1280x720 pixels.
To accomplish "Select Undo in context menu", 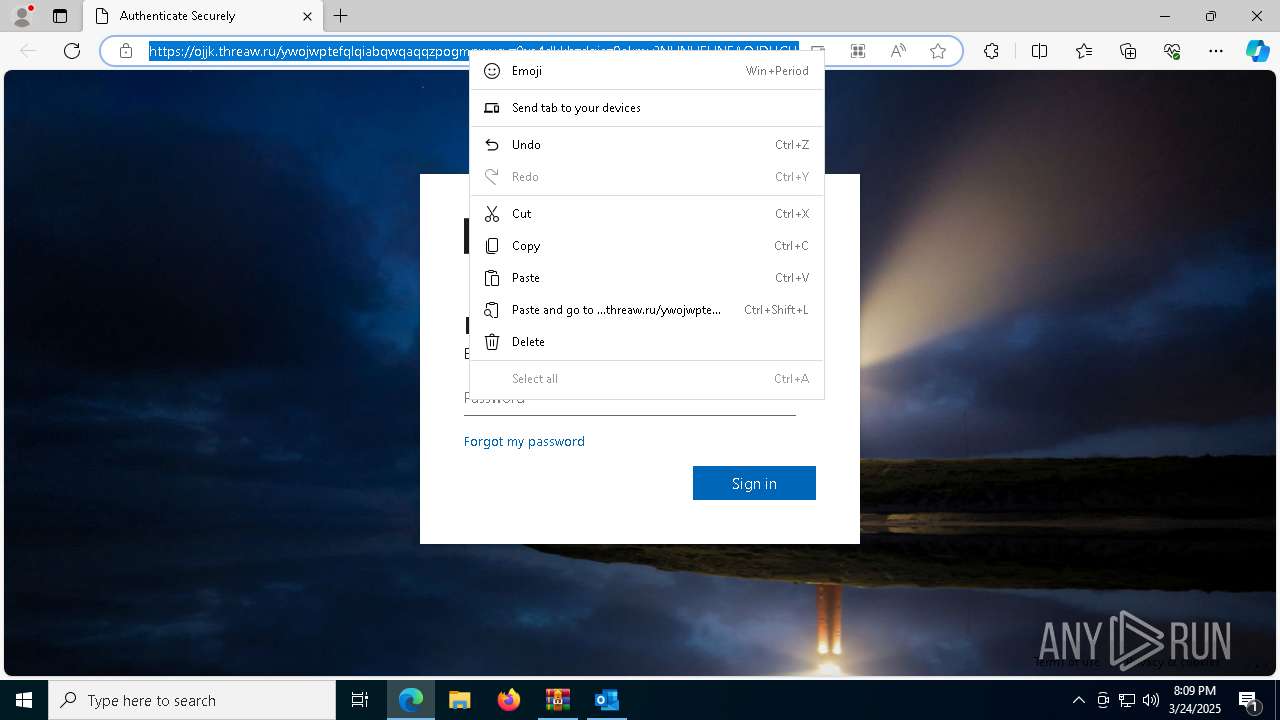I will [x=647, y=145].
